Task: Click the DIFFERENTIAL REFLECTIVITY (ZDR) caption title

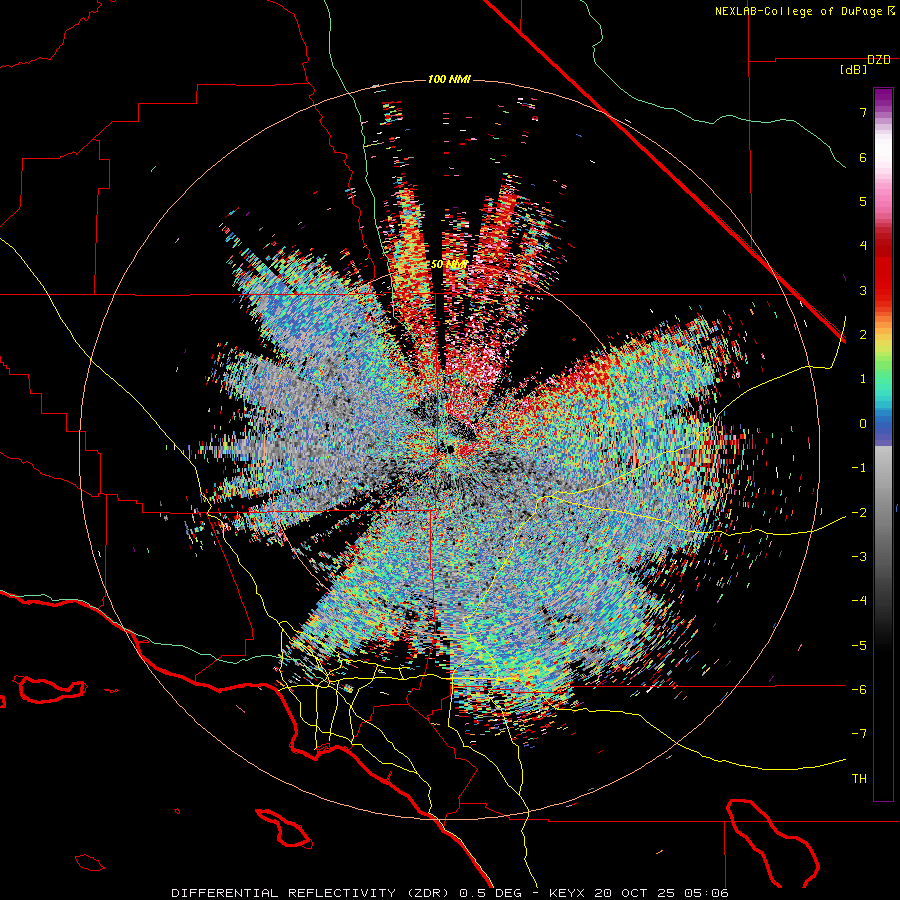Action: tap(312, 893)
